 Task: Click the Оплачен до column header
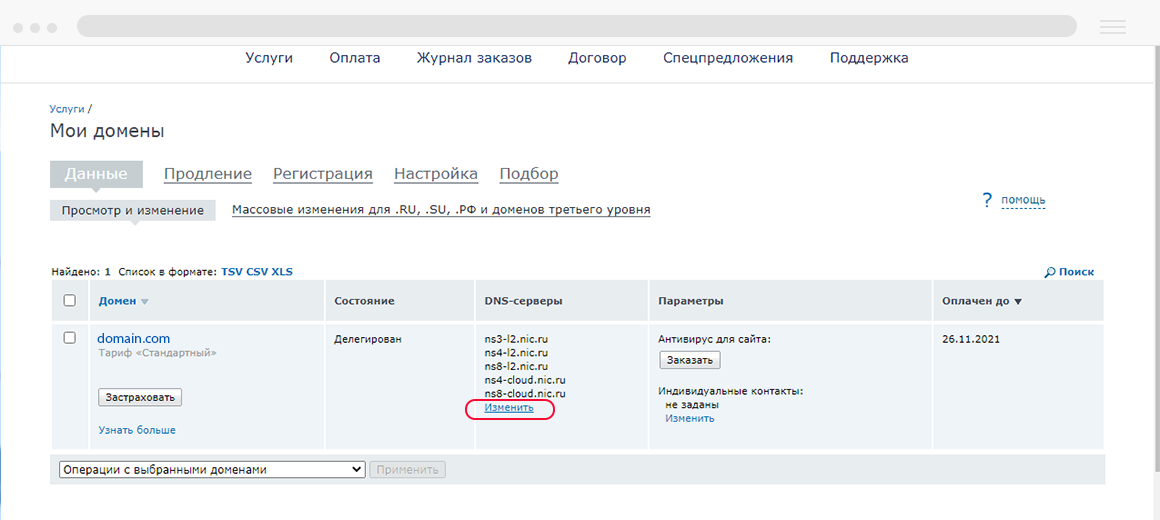(976, 301)
